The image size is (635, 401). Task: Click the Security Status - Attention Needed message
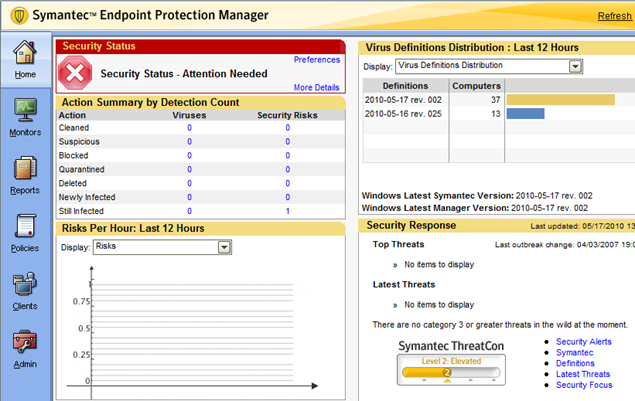pyautogui.click(x=184, y=74)
